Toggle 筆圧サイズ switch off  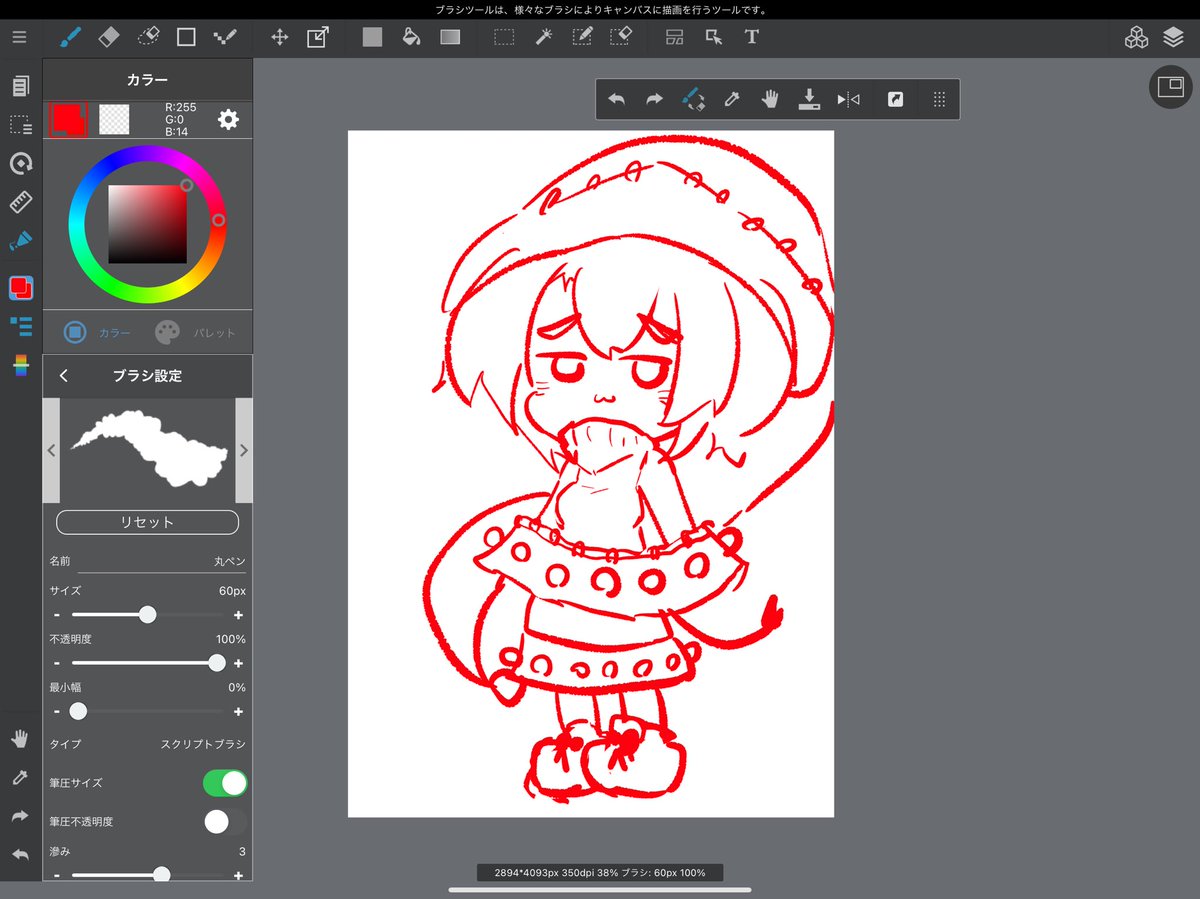point(225,783)
